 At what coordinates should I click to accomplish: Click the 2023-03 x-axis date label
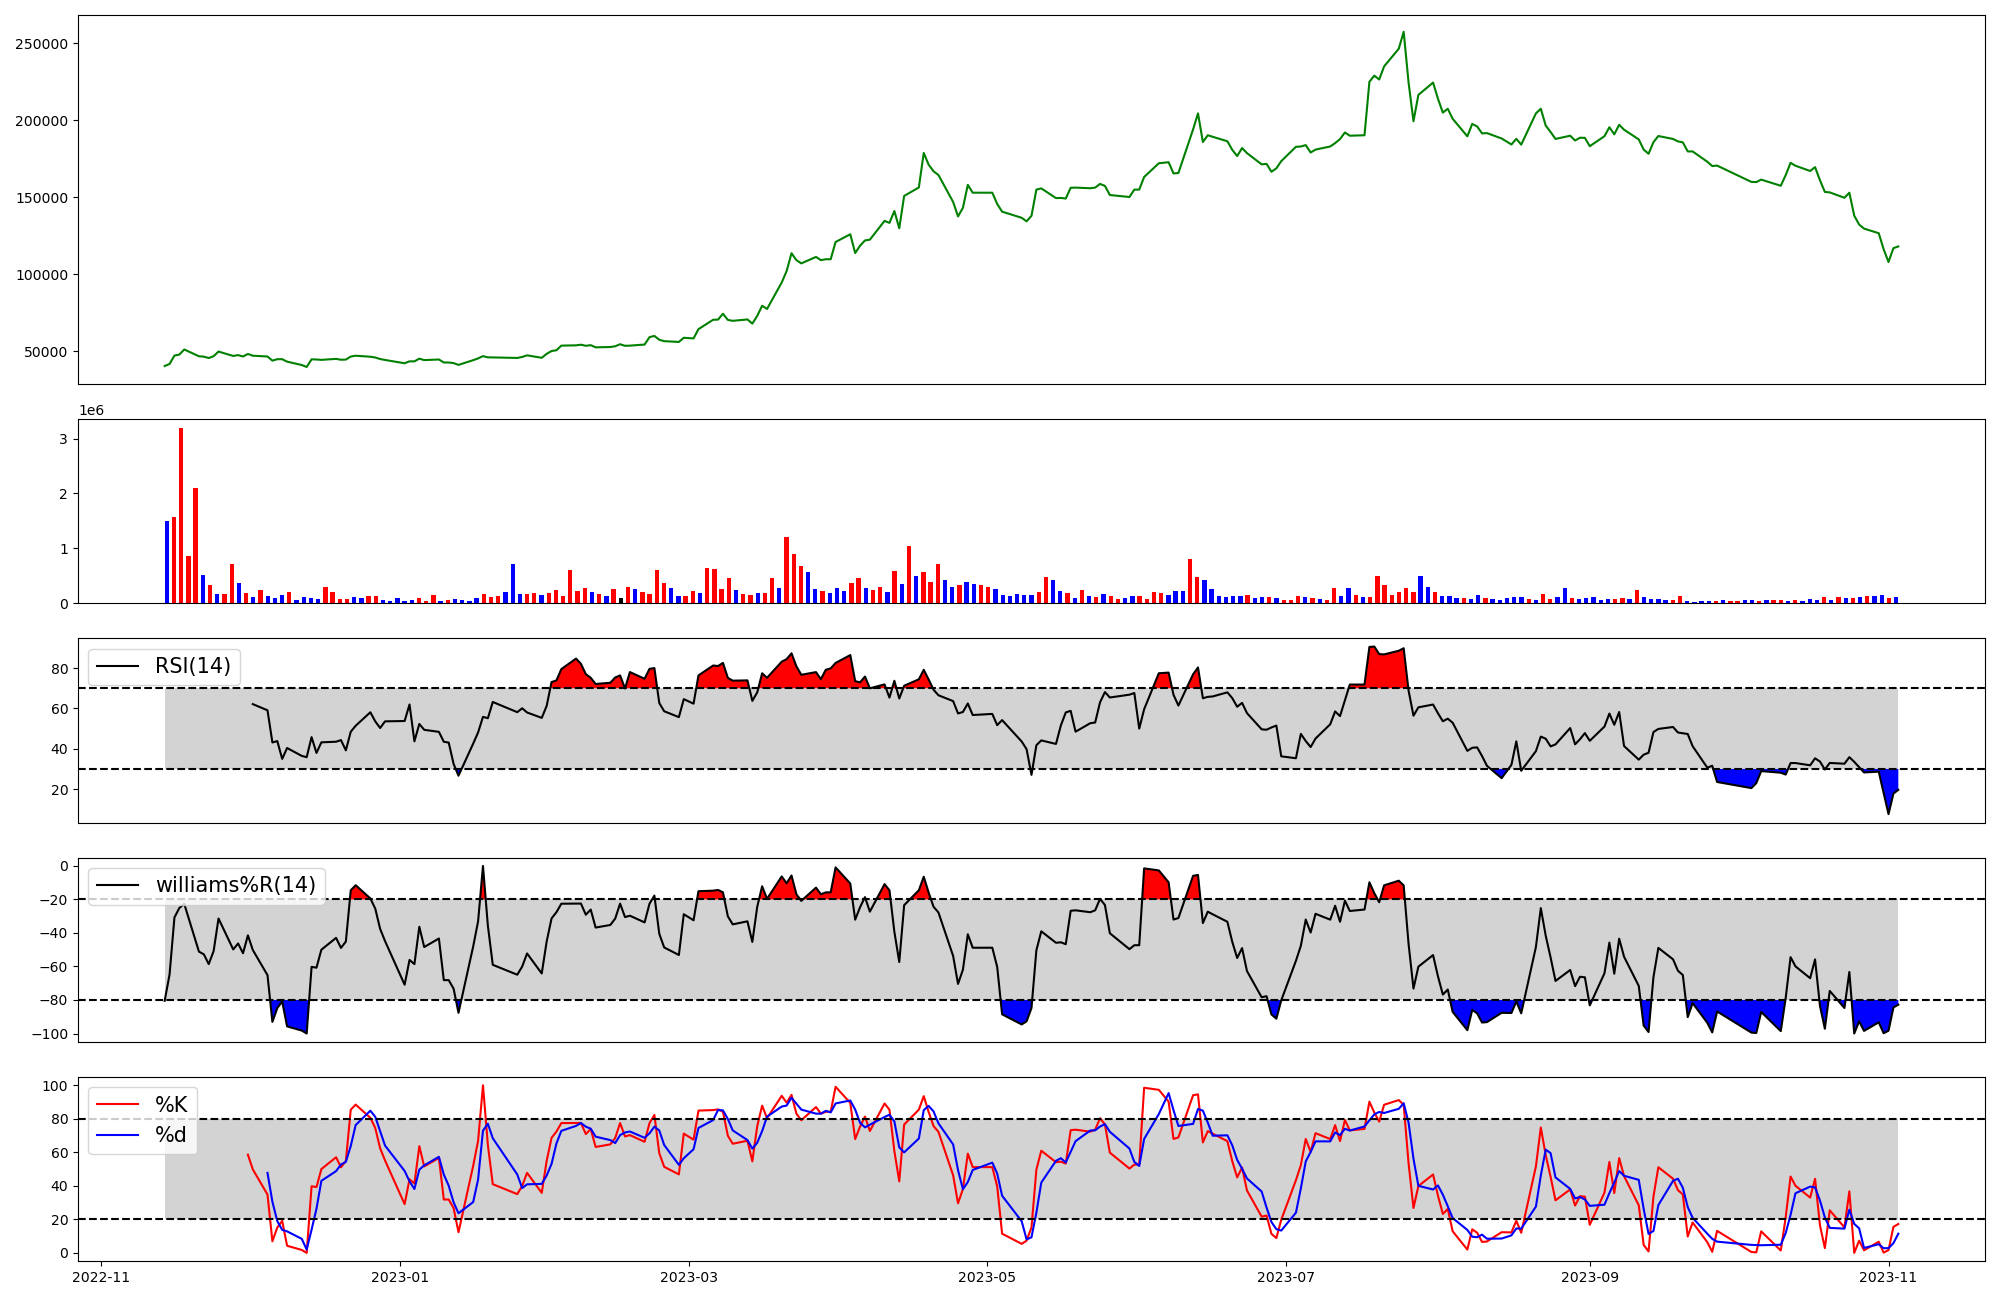pos(688,1276)
